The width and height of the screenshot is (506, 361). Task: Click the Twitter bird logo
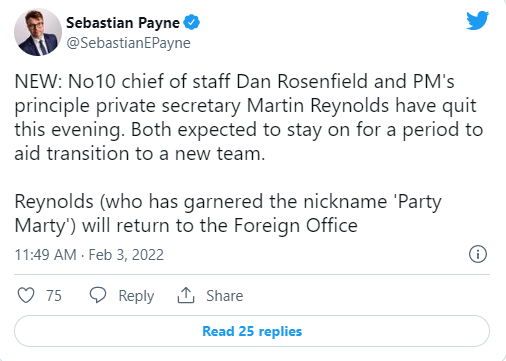(x=477, y=20)
